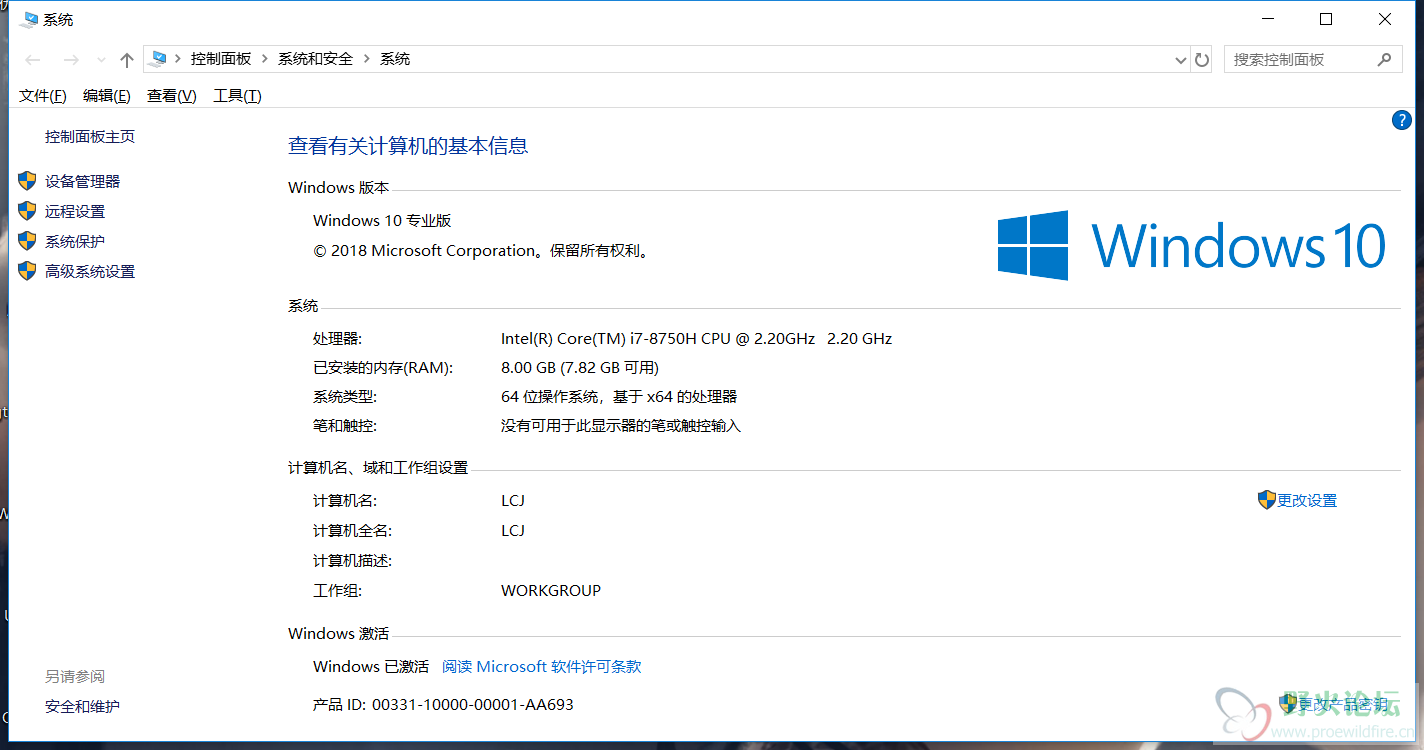Open the 工具(T) menu
This screenshot has height=750, width=1424.
click(x=237, y=96)
